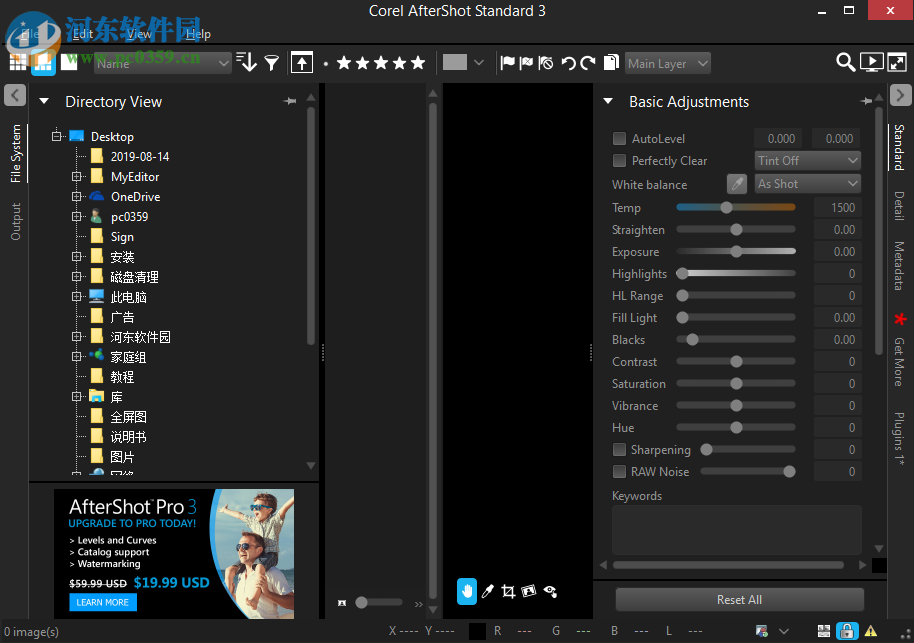914x643 pixels.
Task: Select the Straighten eyedropper tool
Action: (x=488, y=591)
